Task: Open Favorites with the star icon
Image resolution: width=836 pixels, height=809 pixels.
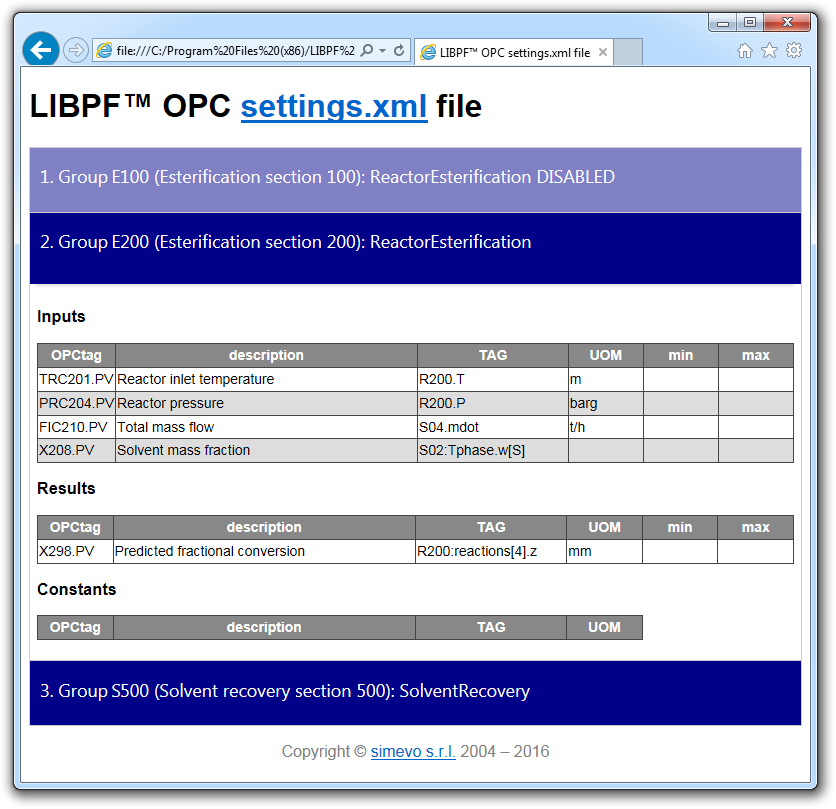Action: pos(769,51)
